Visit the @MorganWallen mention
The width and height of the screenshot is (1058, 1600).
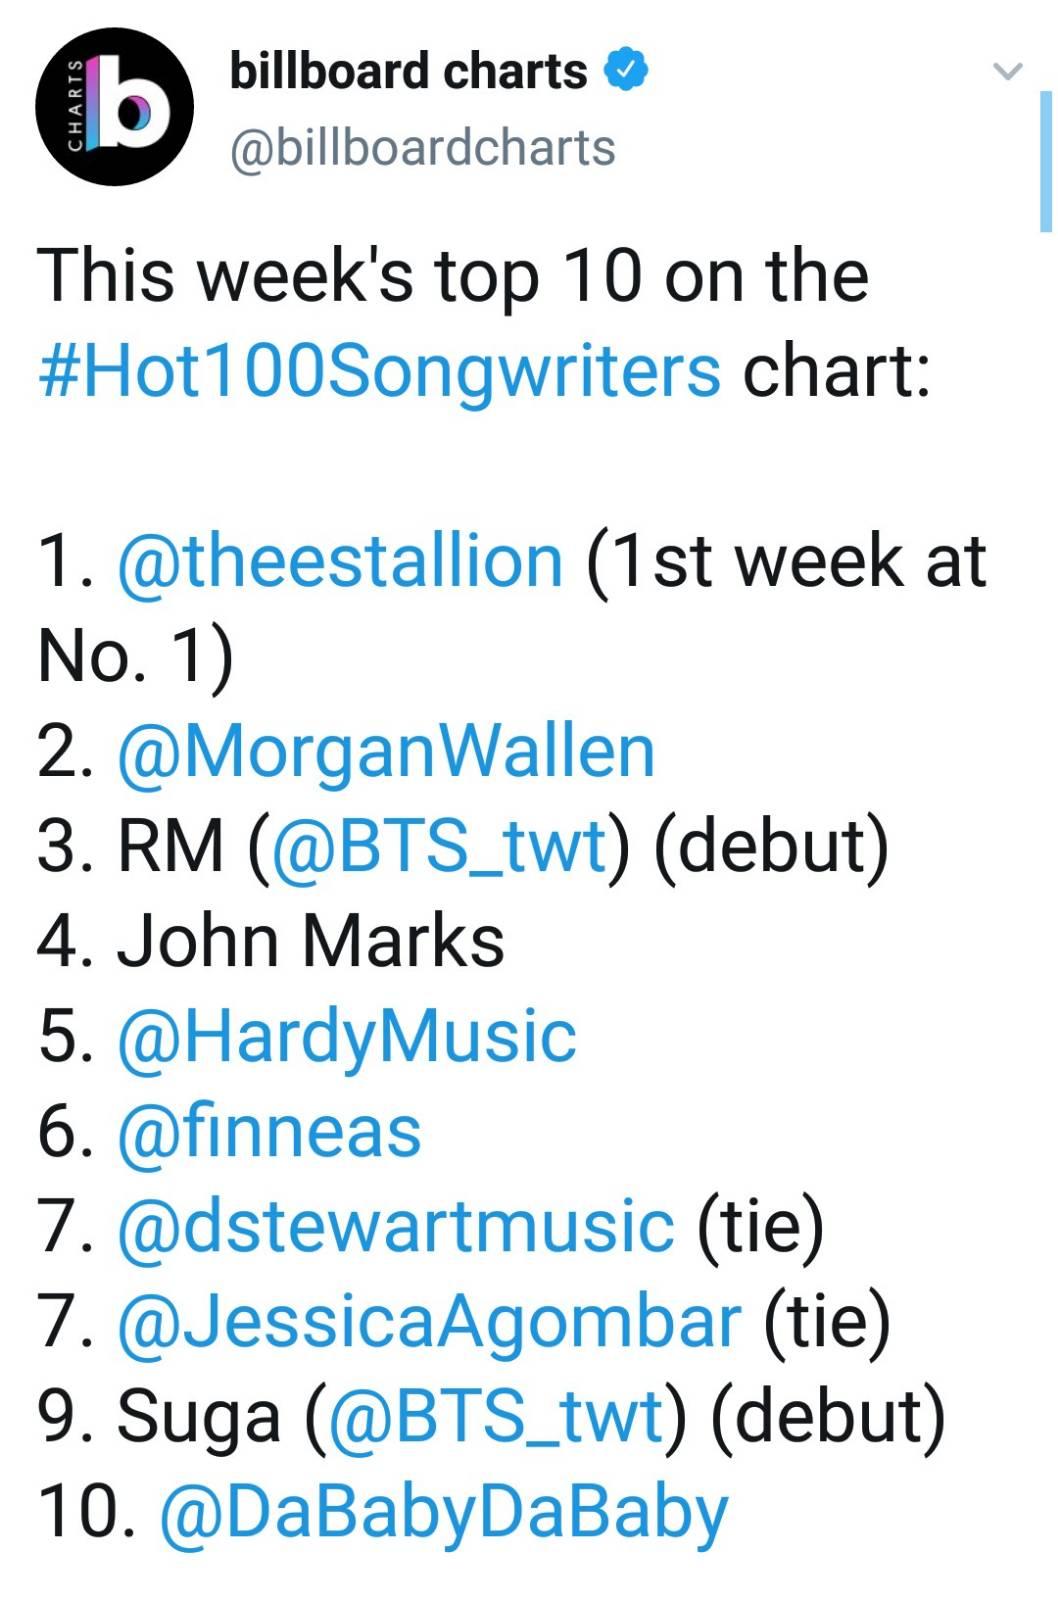point(386,752)
